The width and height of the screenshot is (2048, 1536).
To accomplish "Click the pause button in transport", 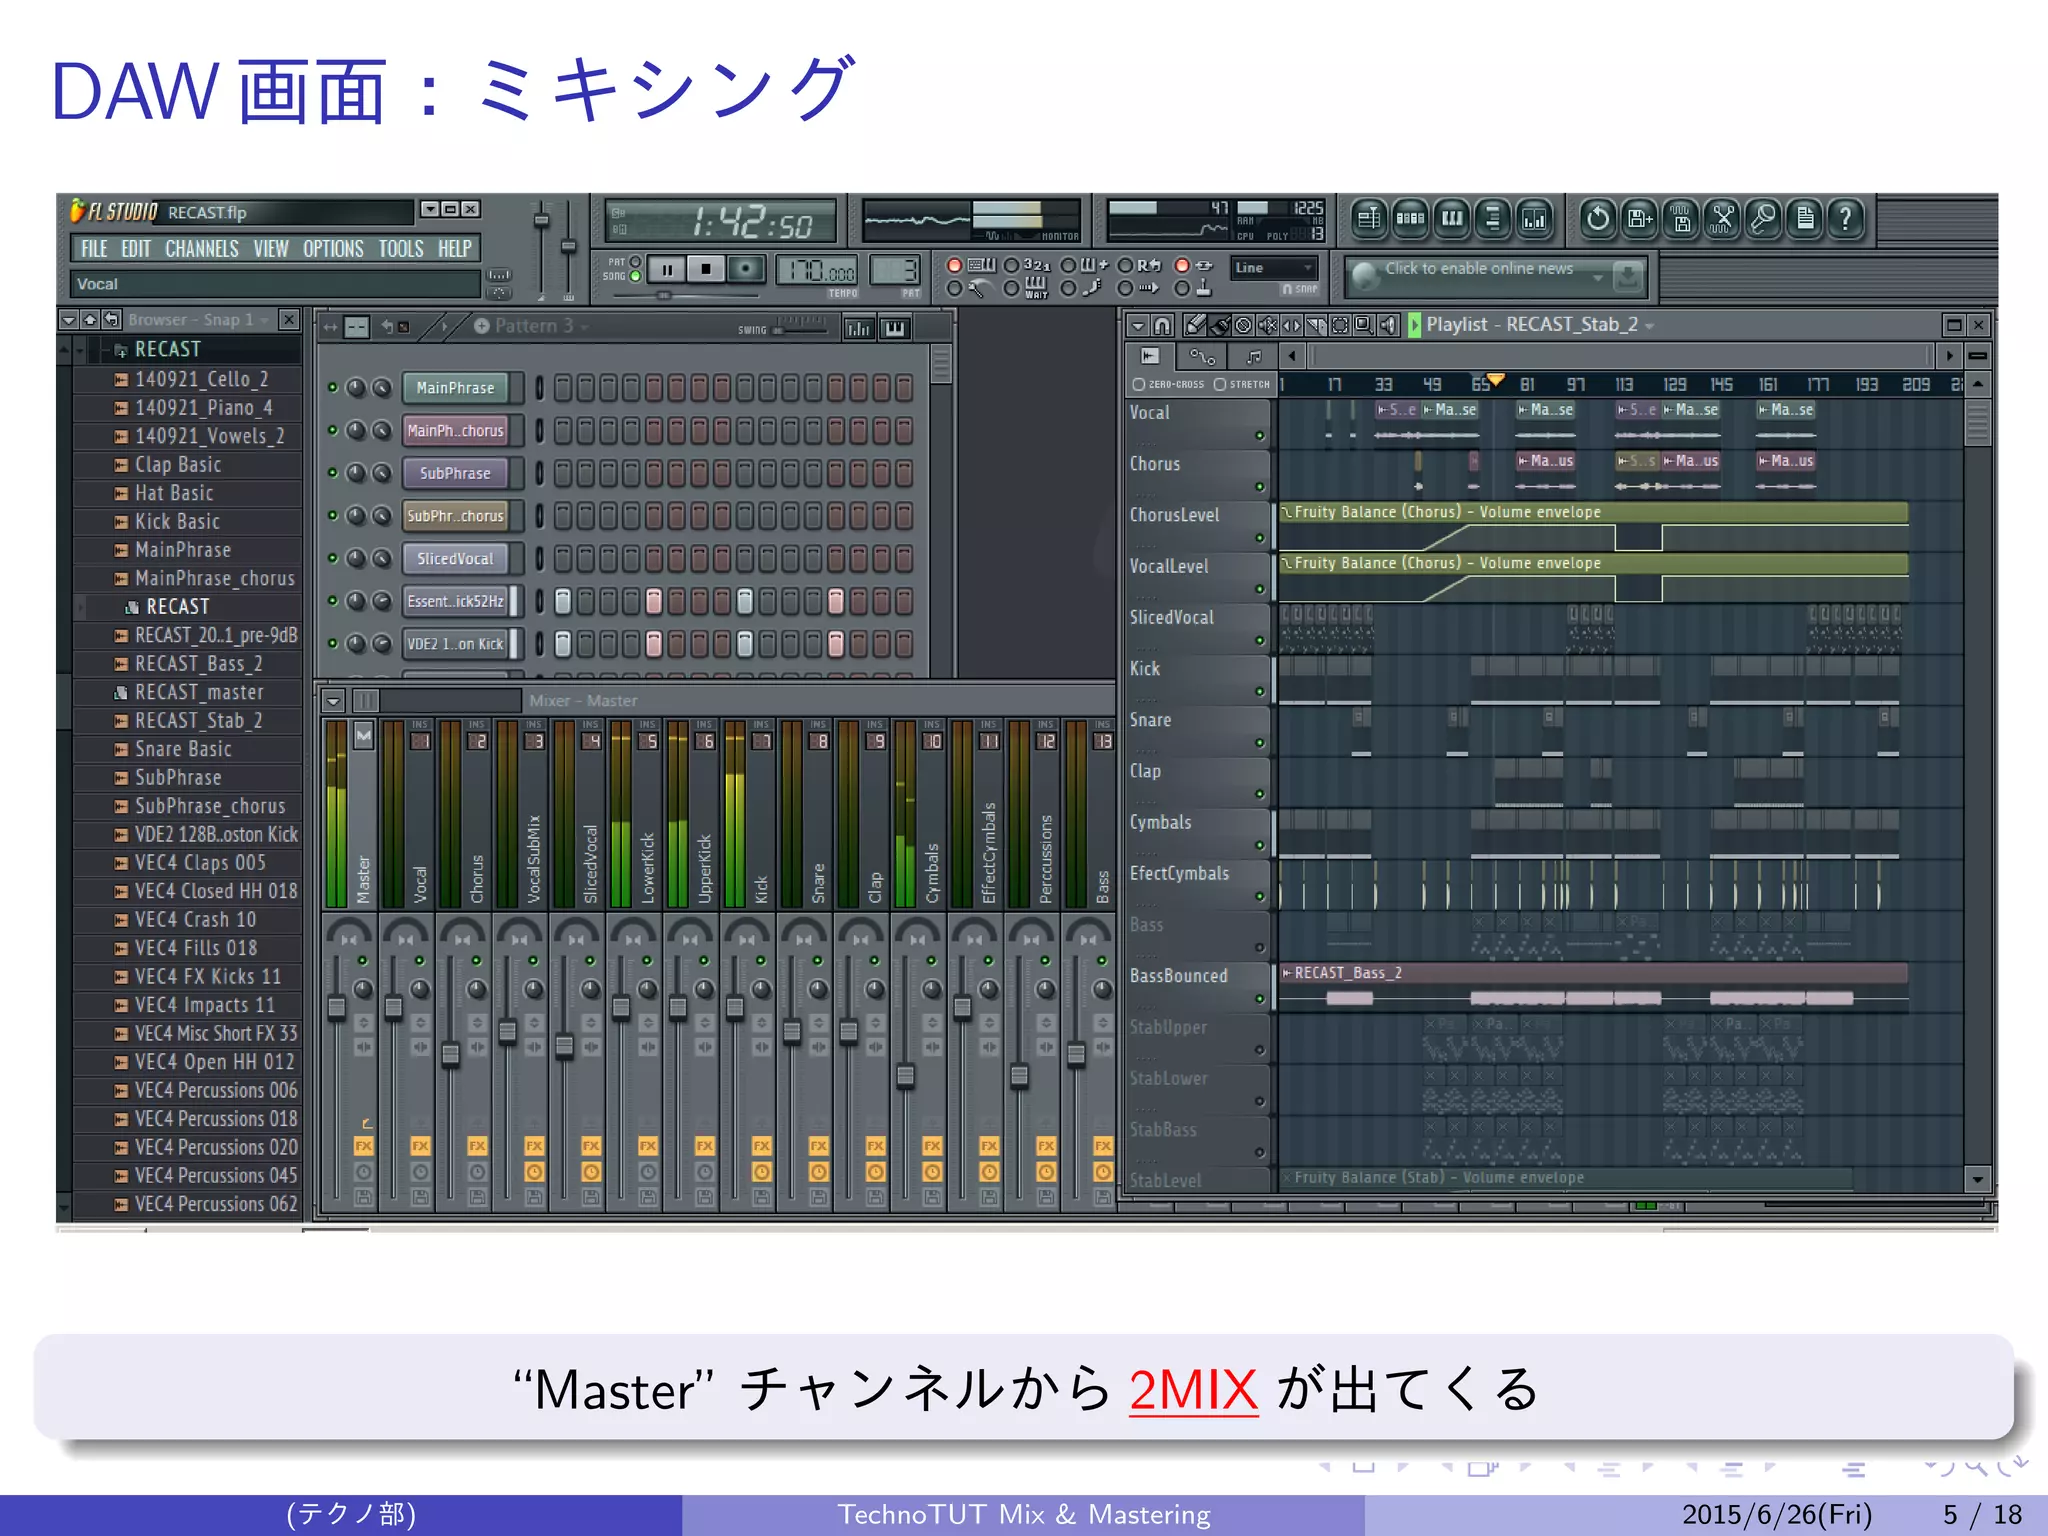I will [x=667, y=269].
